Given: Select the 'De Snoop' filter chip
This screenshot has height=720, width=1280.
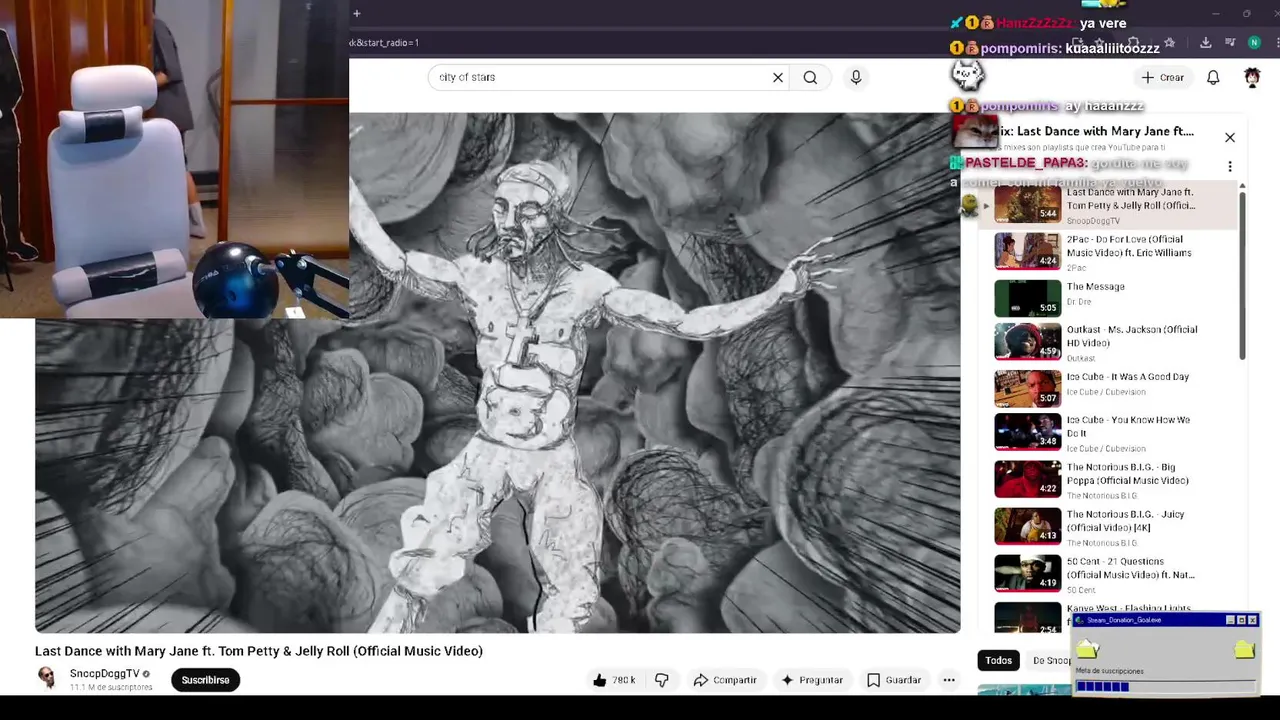Looking at the screenshot, I should pos(1051,660).
